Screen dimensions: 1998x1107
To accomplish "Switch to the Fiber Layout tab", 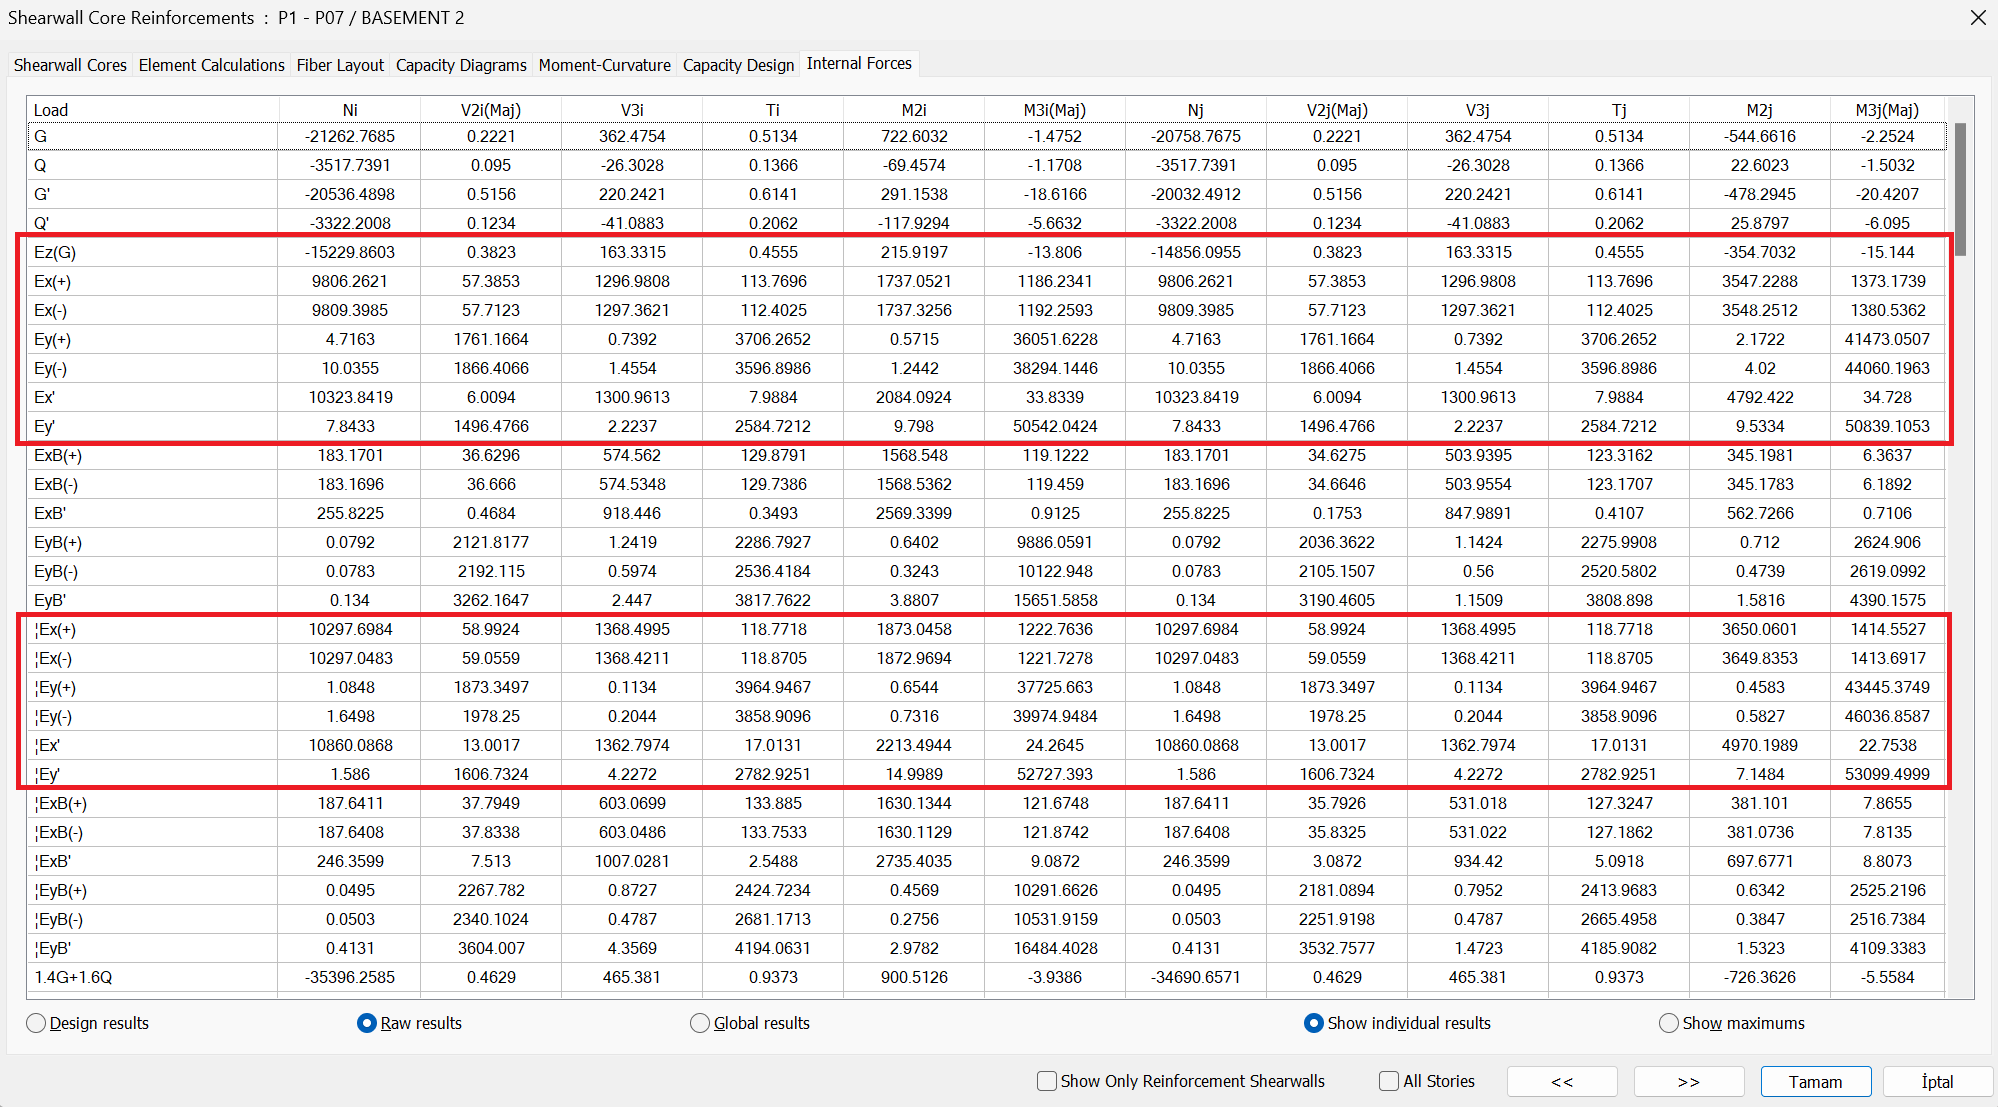I will coord(340,65).
